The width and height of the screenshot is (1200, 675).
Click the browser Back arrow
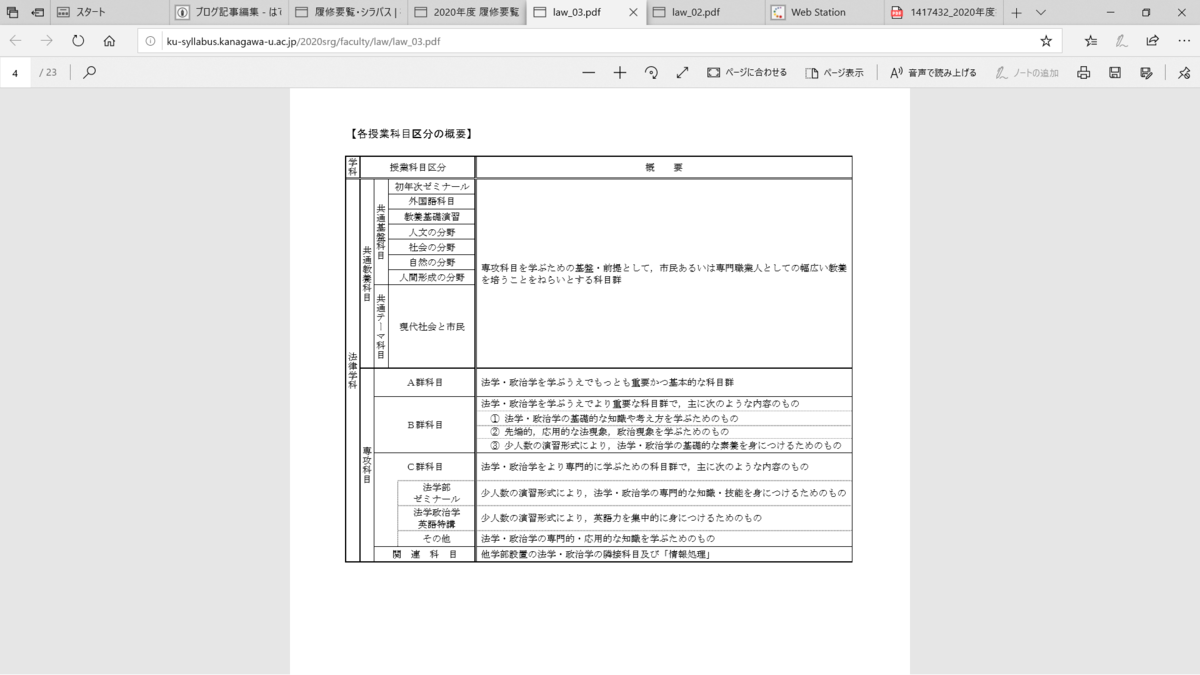click(15, 41)
